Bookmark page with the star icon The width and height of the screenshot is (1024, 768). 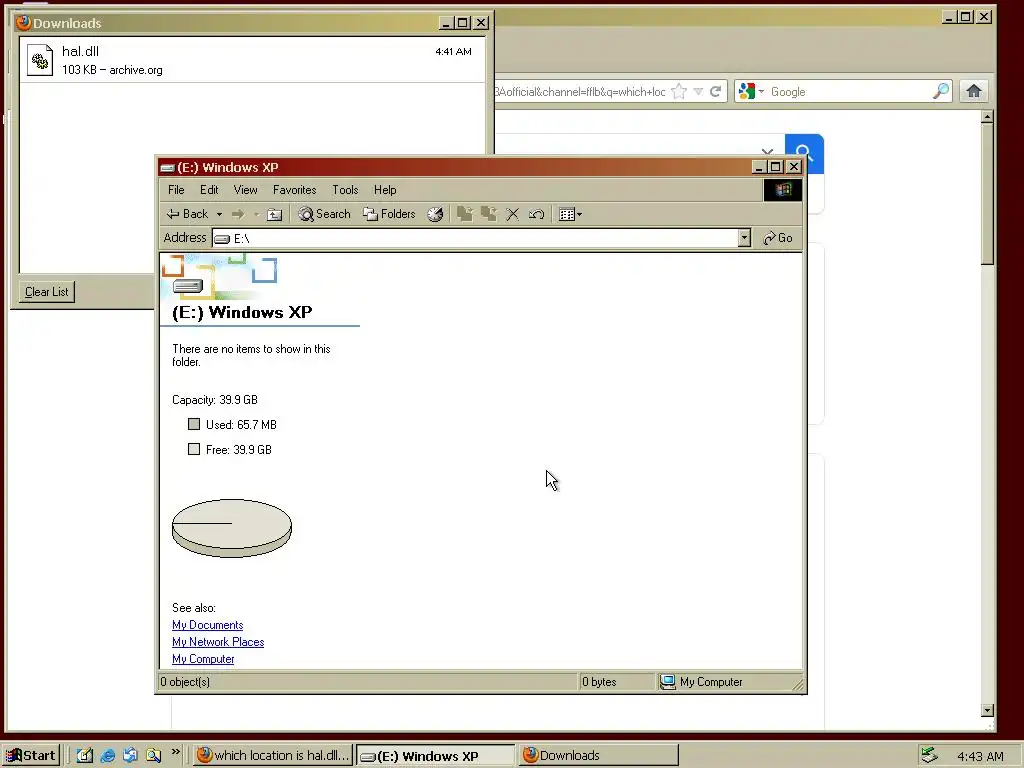pyautogui.click(x=679, y=91)
